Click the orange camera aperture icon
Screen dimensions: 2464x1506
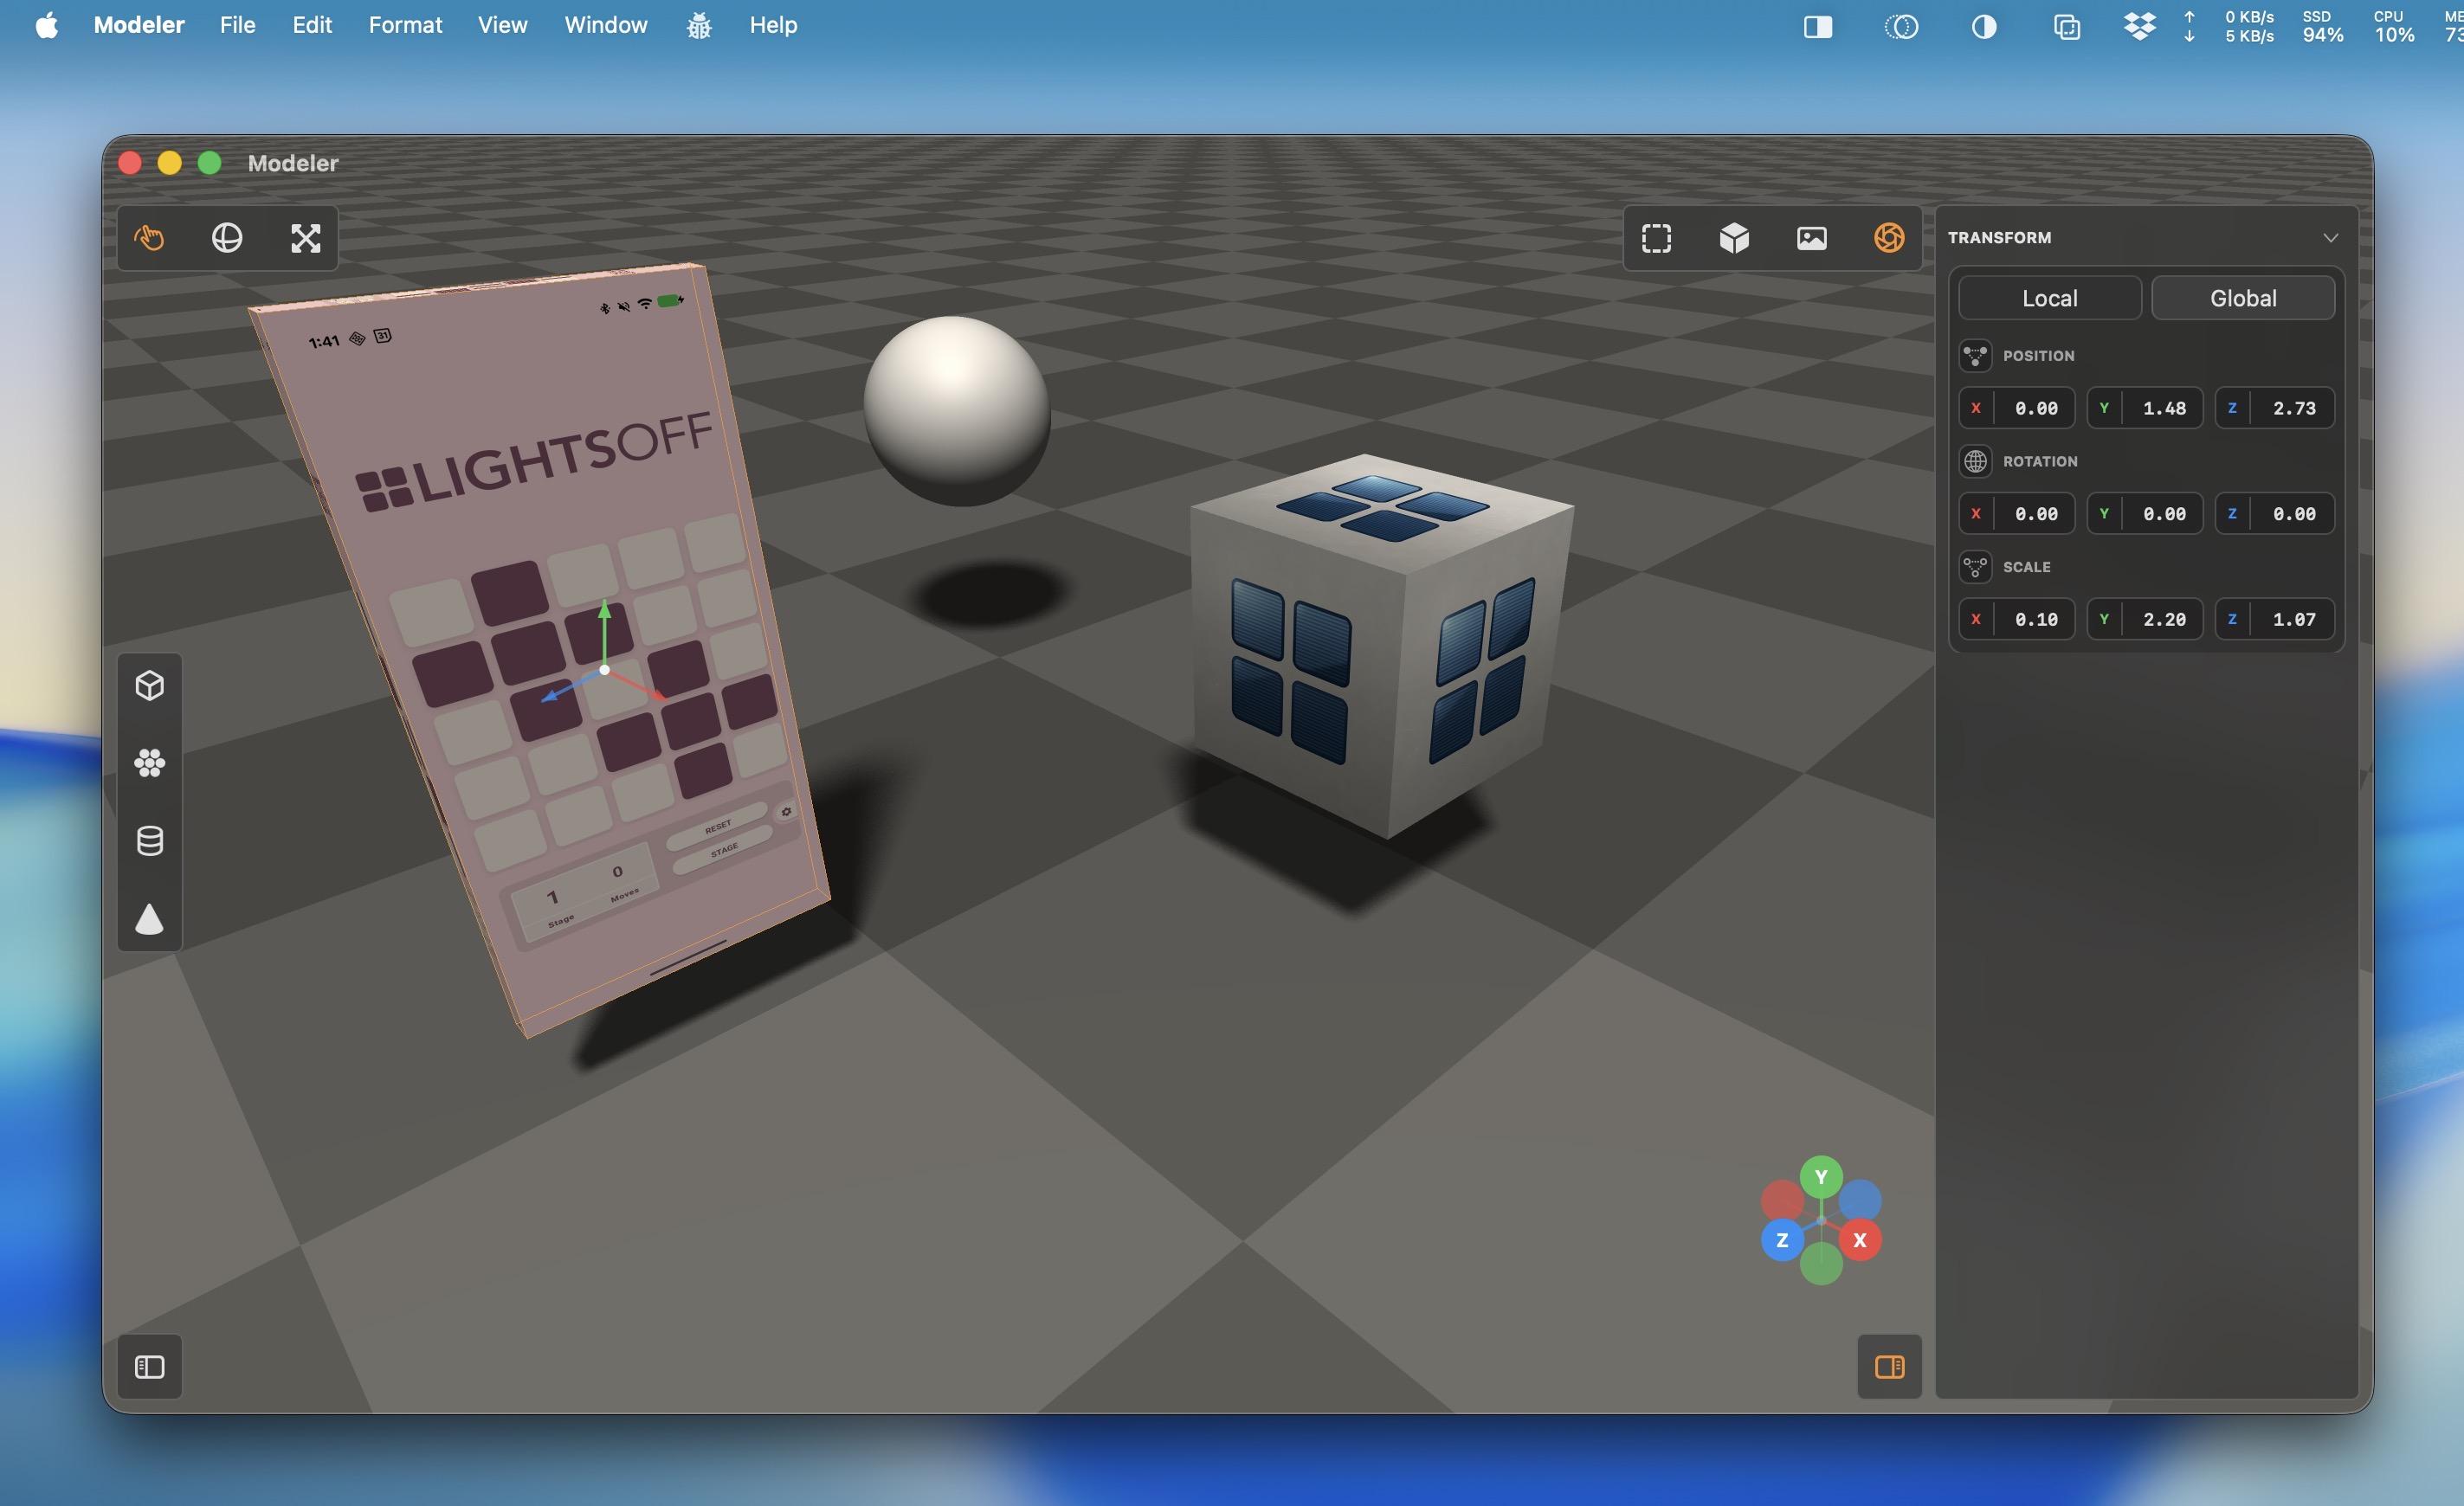(1889, 238)
